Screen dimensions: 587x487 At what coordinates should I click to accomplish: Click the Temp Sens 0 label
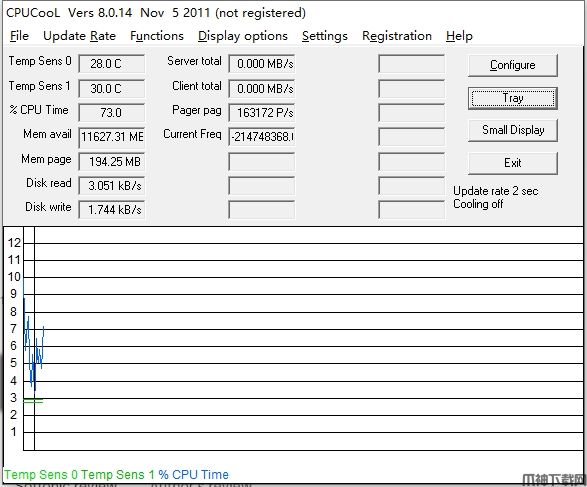point(40,61)
